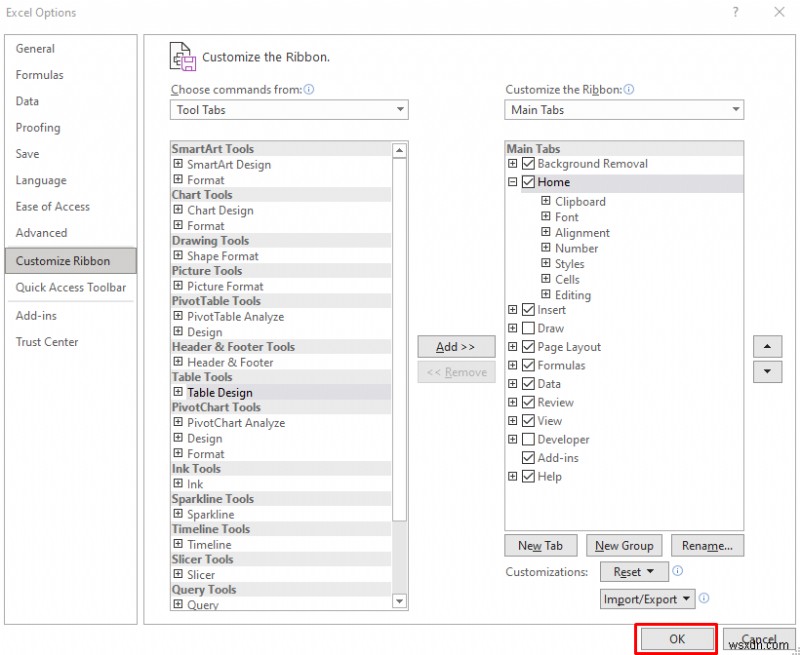
Task: Click the commands list scrollbar thumb
Action: (399, 340)
